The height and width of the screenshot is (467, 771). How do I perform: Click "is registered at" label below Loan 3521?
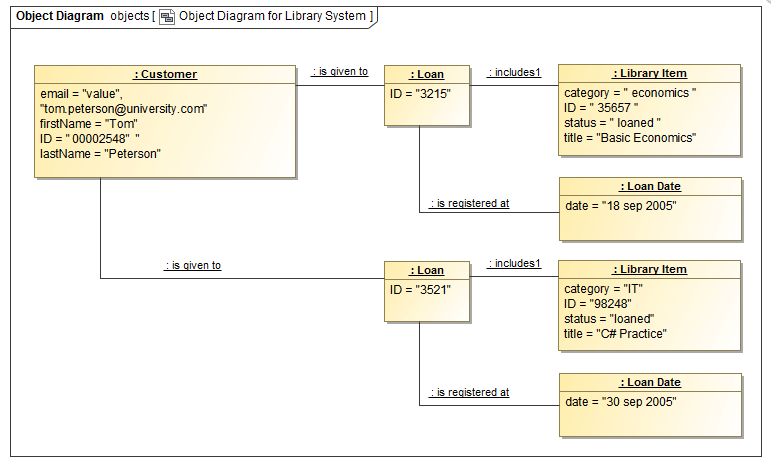tap(469, 392)
